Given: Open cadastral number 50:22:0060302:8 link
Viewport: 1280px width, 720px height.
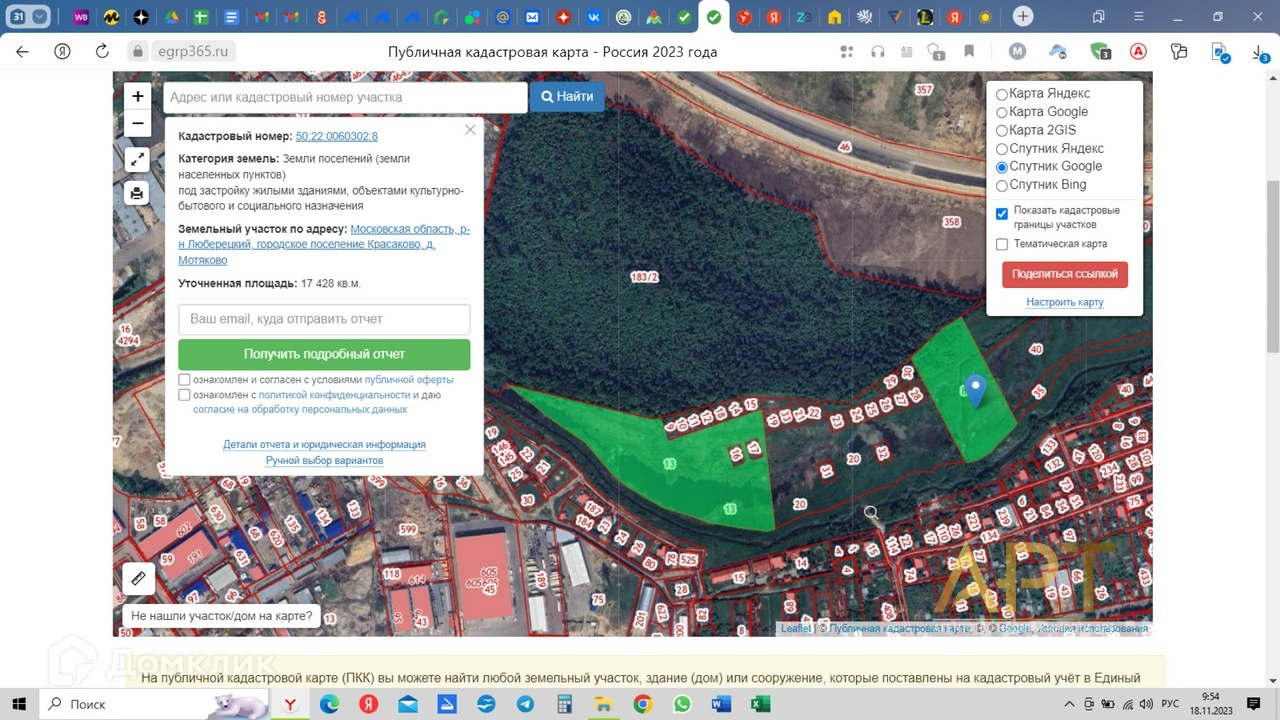Looking at the screenshot, I should click(336, 136).
